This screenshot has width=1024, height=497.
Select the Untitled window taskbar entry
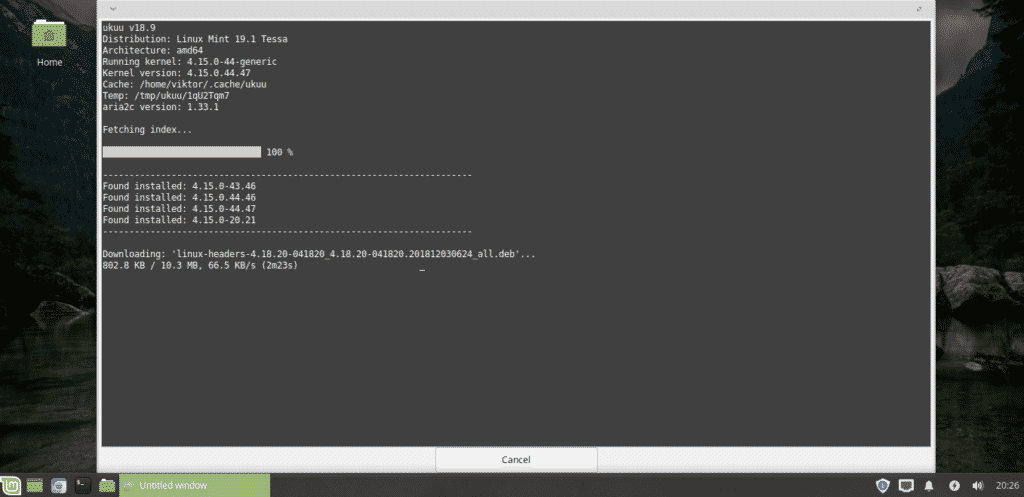coord(195,485)
